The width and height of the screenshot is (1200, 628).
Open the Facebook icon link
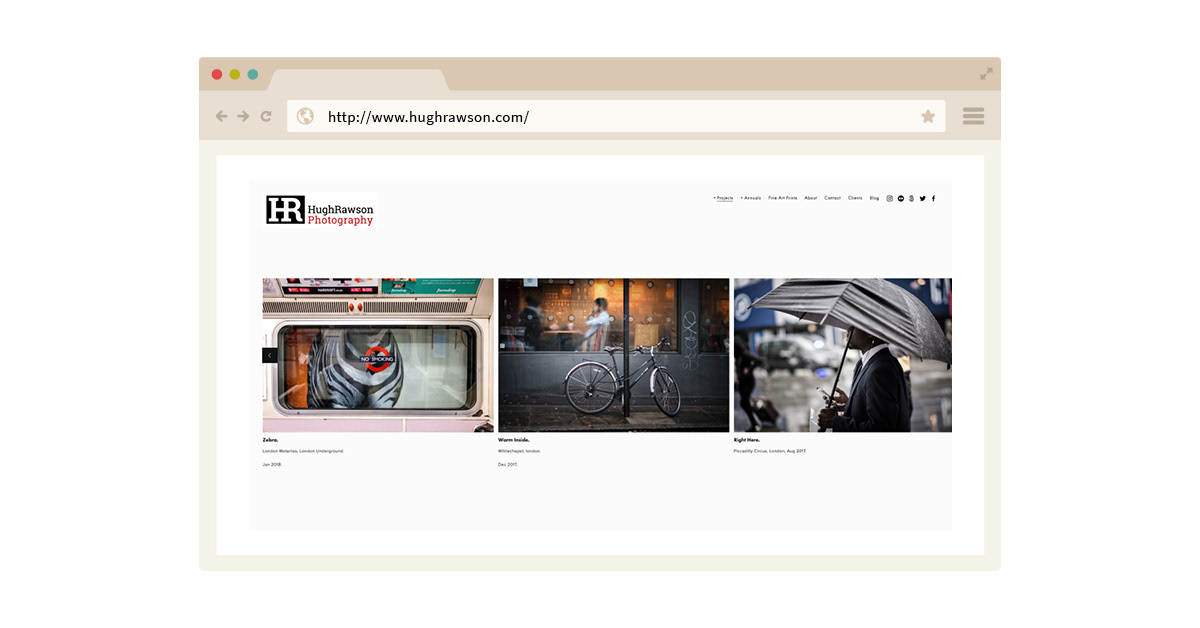click(934, 198)
